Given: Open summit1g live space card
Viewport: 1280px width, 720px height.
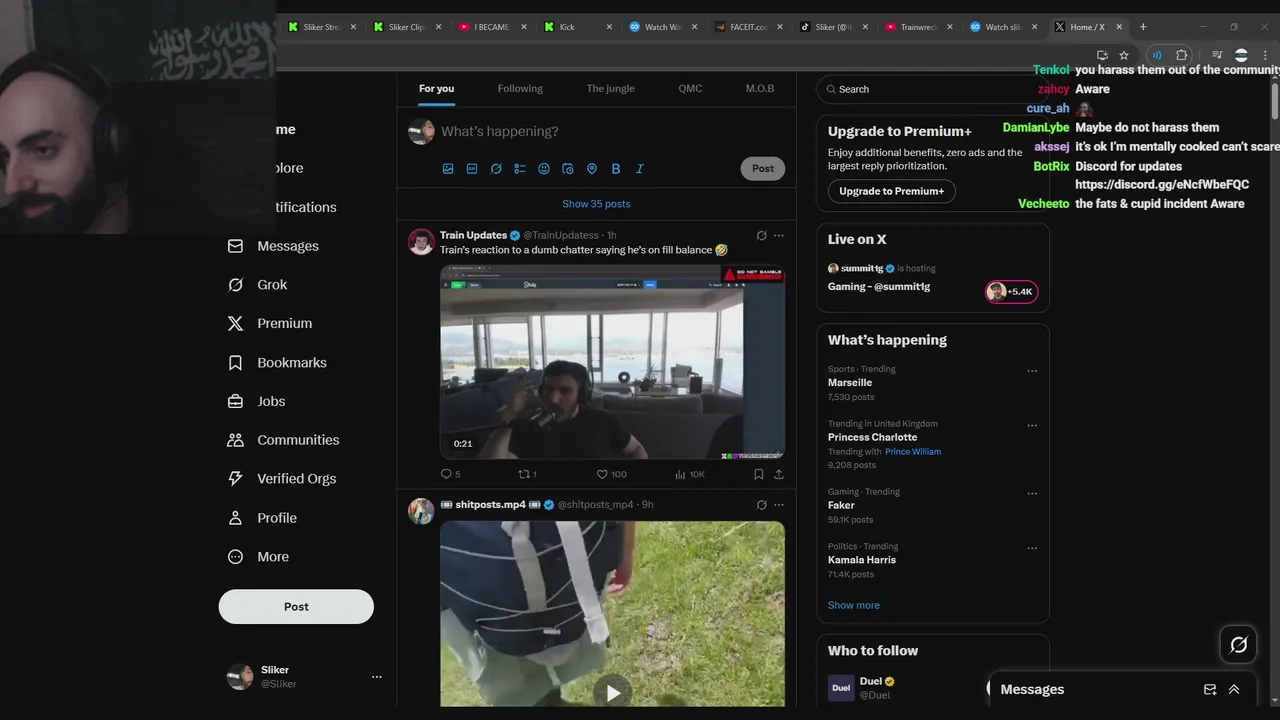Looking at the screenshot, I should coord(932,278).
